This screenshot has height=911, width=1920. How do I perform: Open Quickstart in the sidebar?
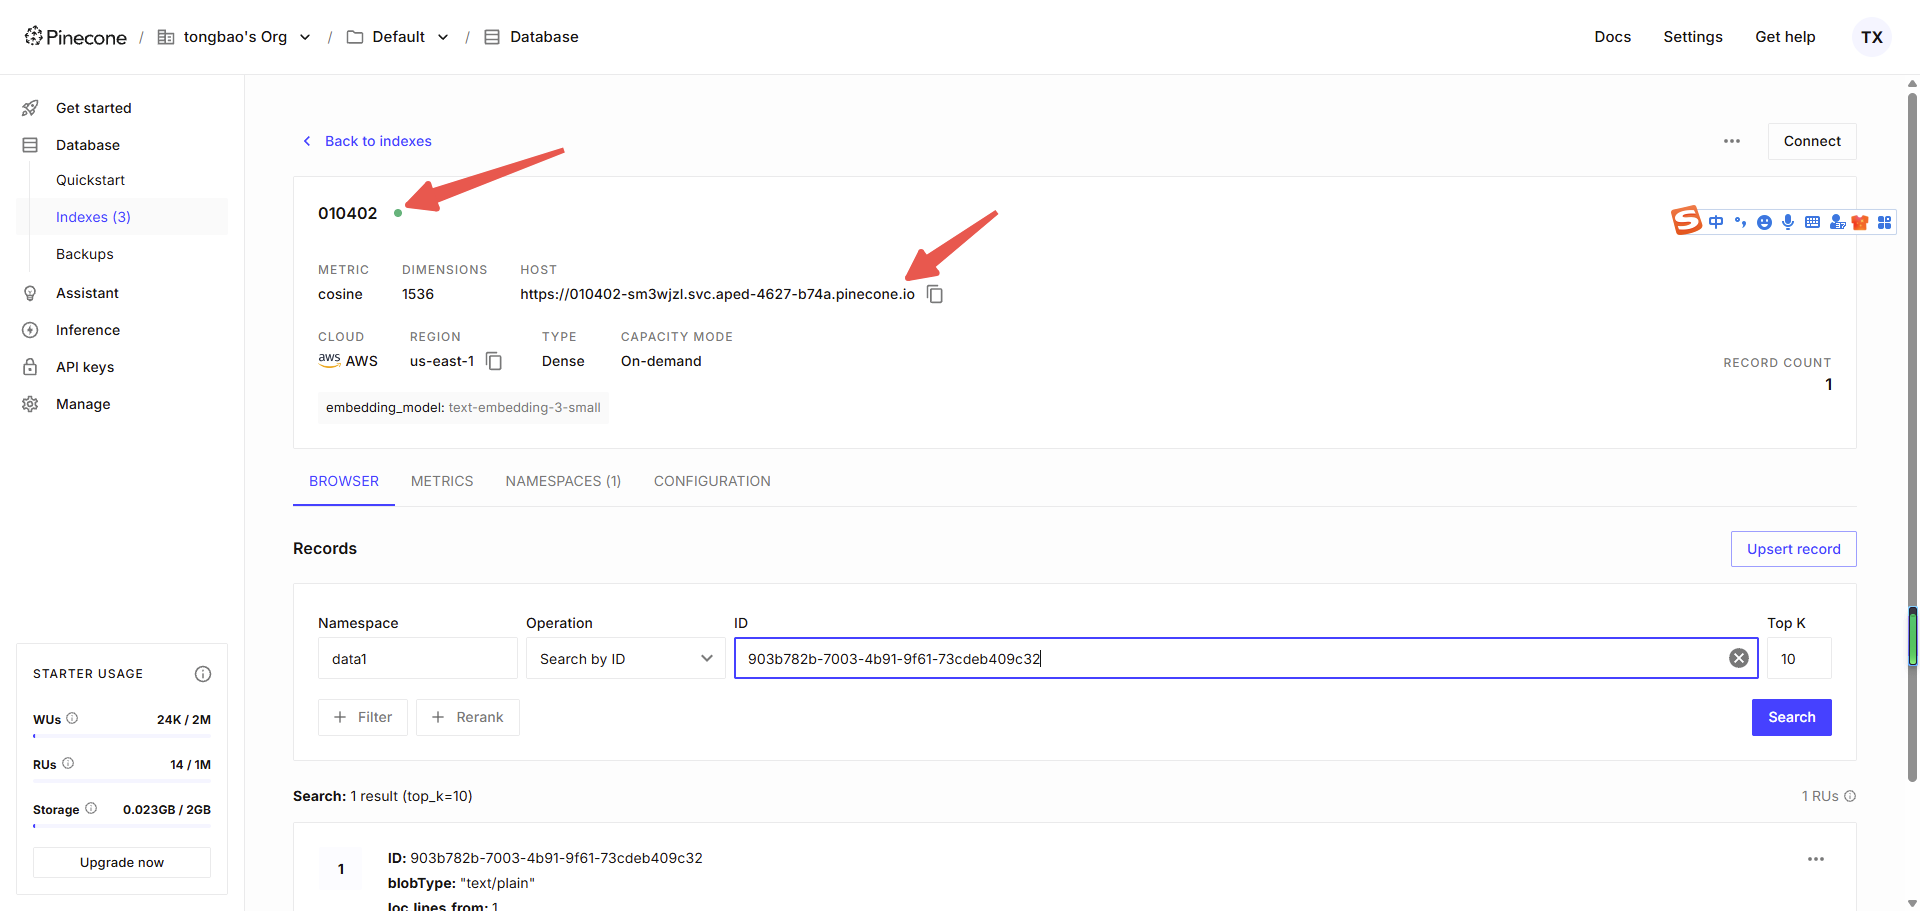(90, 180)
